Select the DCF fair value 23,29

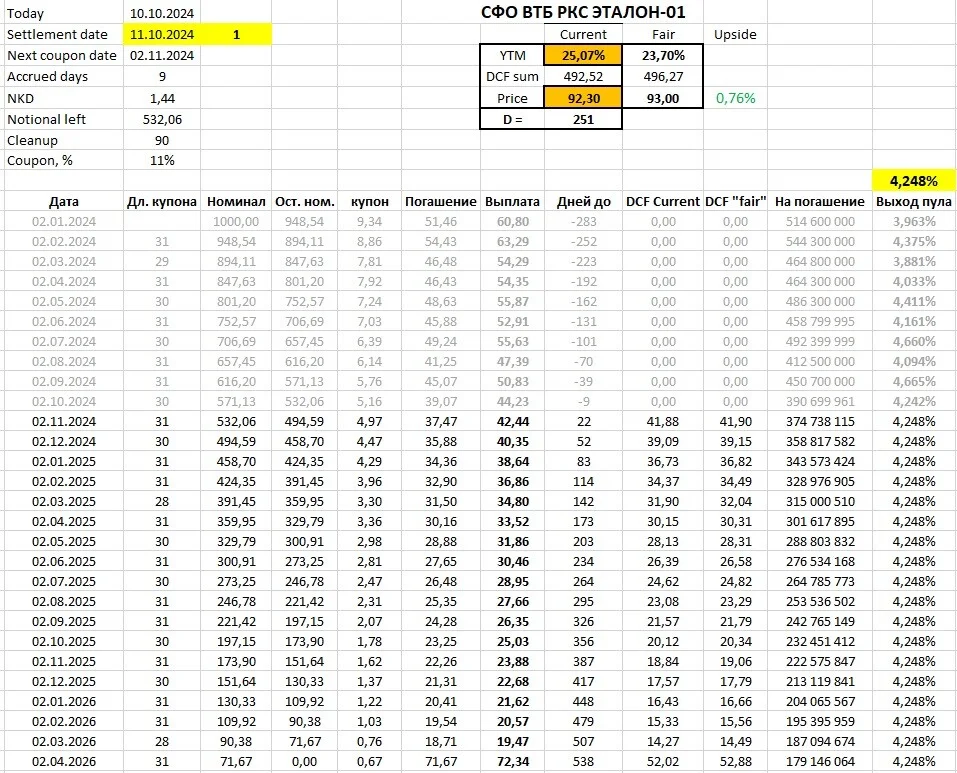(735, 602)
